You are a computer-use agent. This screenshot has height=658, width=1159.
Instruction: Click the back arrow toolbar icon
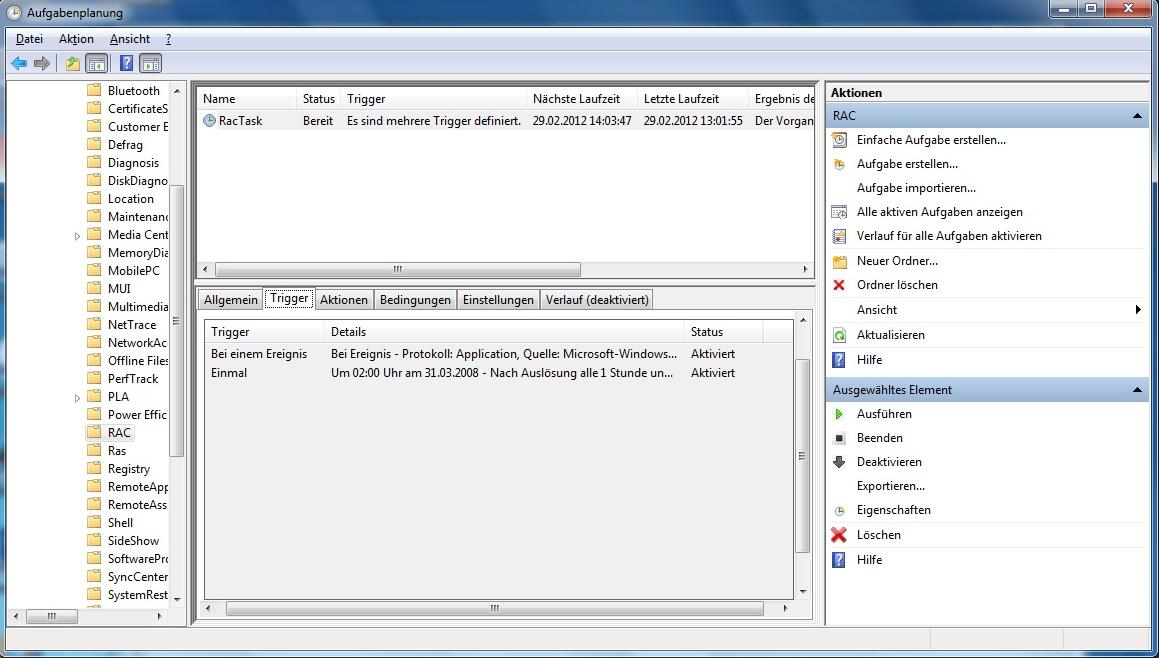(19, 64)
